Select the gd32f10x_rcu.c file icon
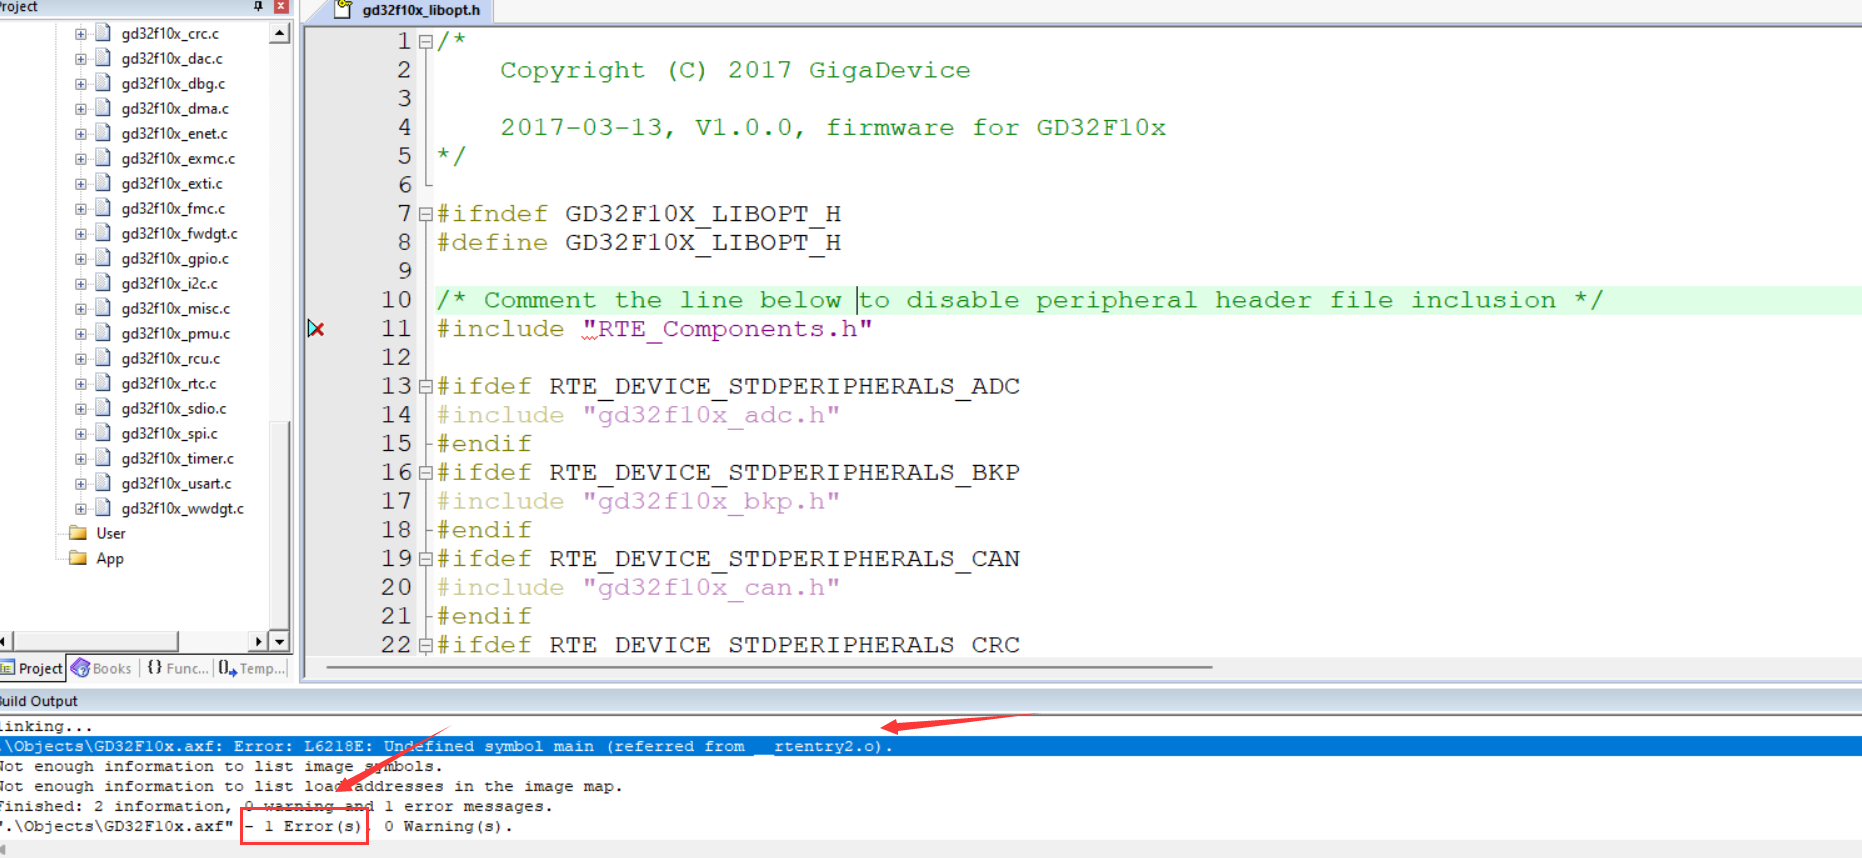1862x858 pixels. (x=102, y=358)
